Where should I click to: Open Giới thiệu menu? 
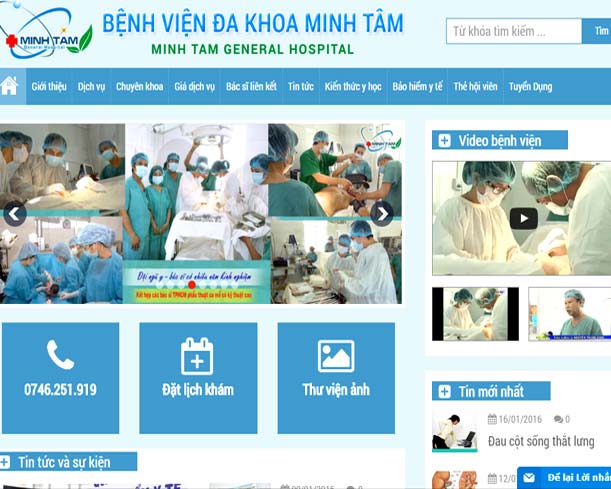[49, 87]
